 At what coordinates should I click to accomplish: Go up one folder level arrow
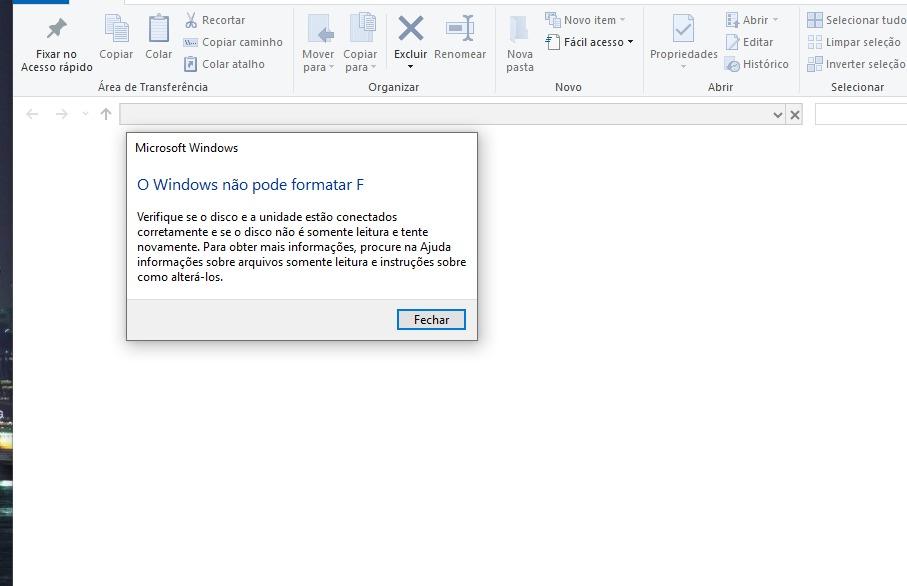106,114
